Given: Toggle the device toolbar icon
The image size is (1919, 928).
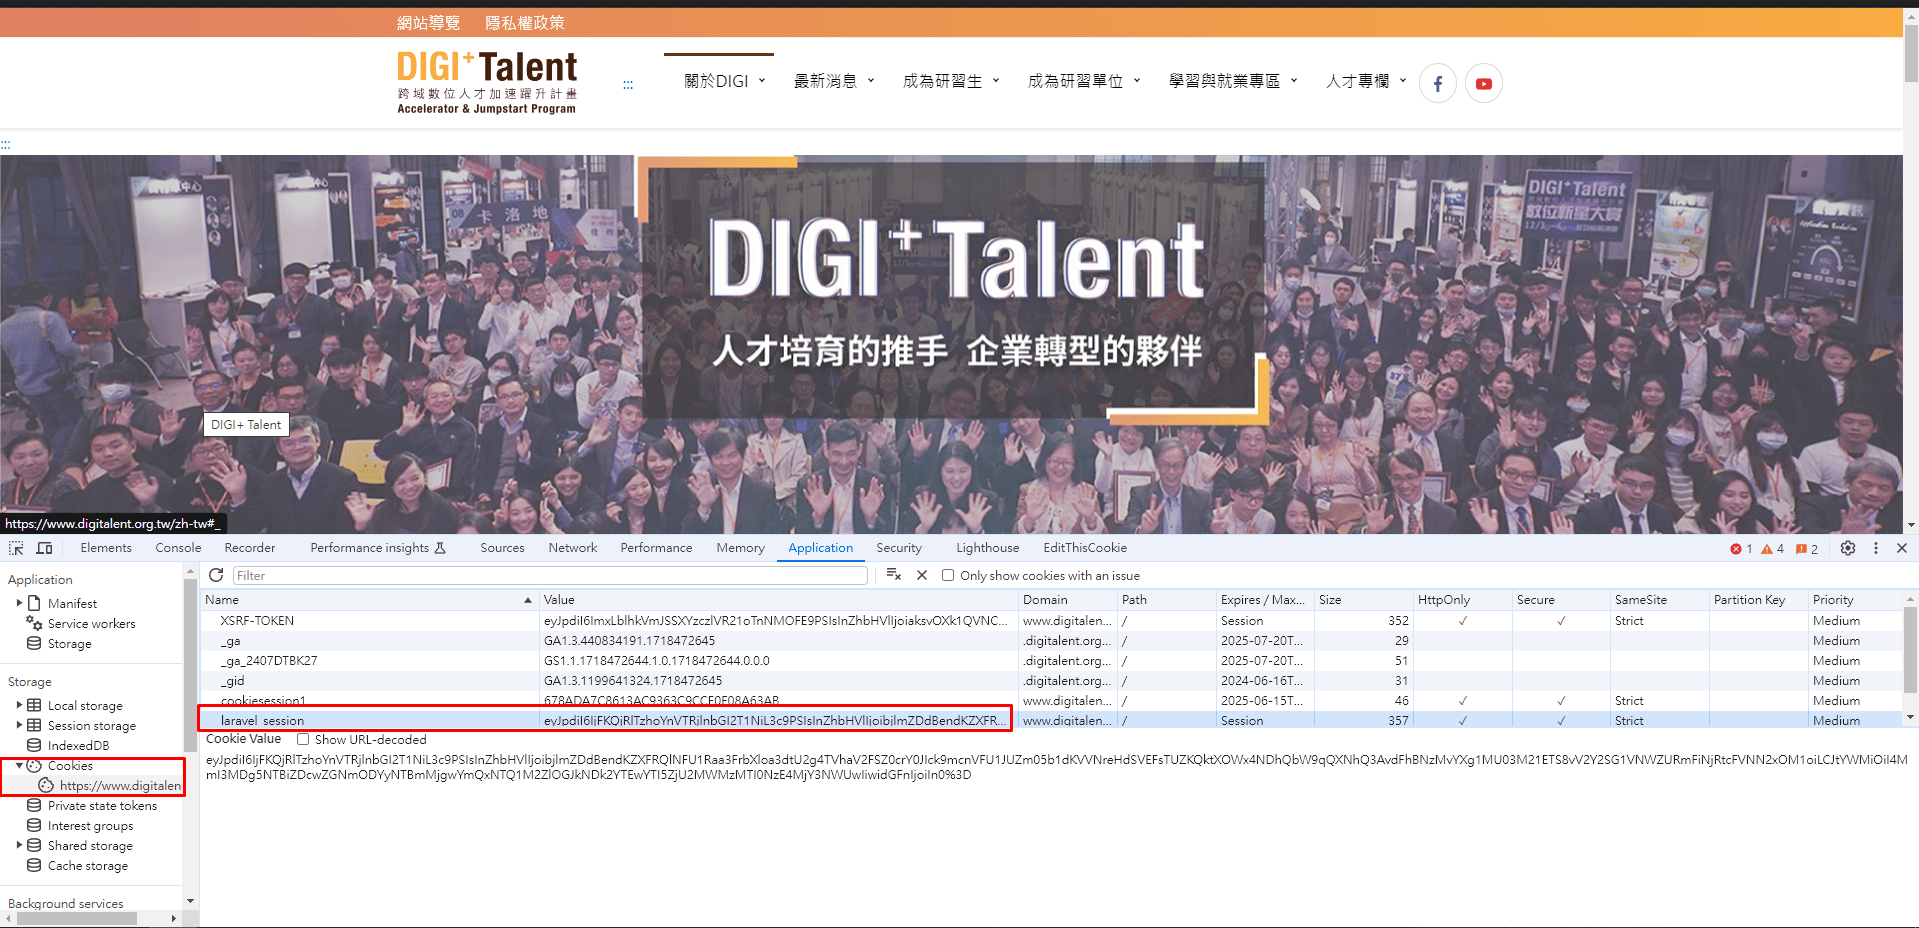Looking at the screenshot, I should pyautogui.click(x=44, y=548).
